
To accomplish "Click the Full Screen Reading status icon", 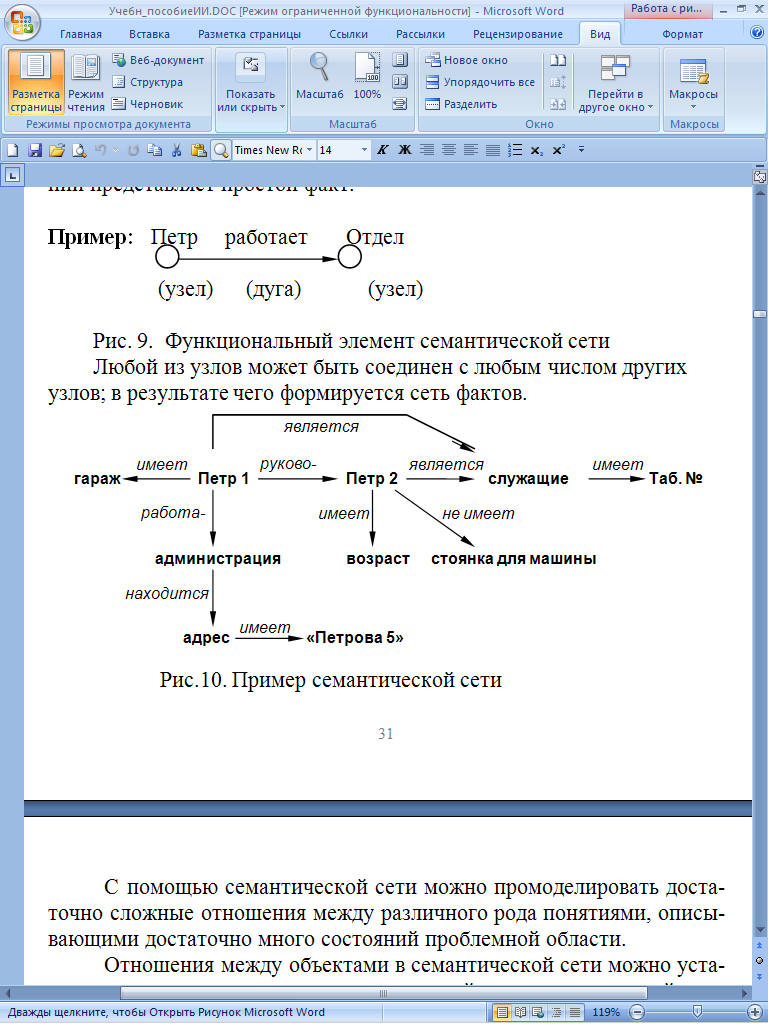I will [520, 1013].
